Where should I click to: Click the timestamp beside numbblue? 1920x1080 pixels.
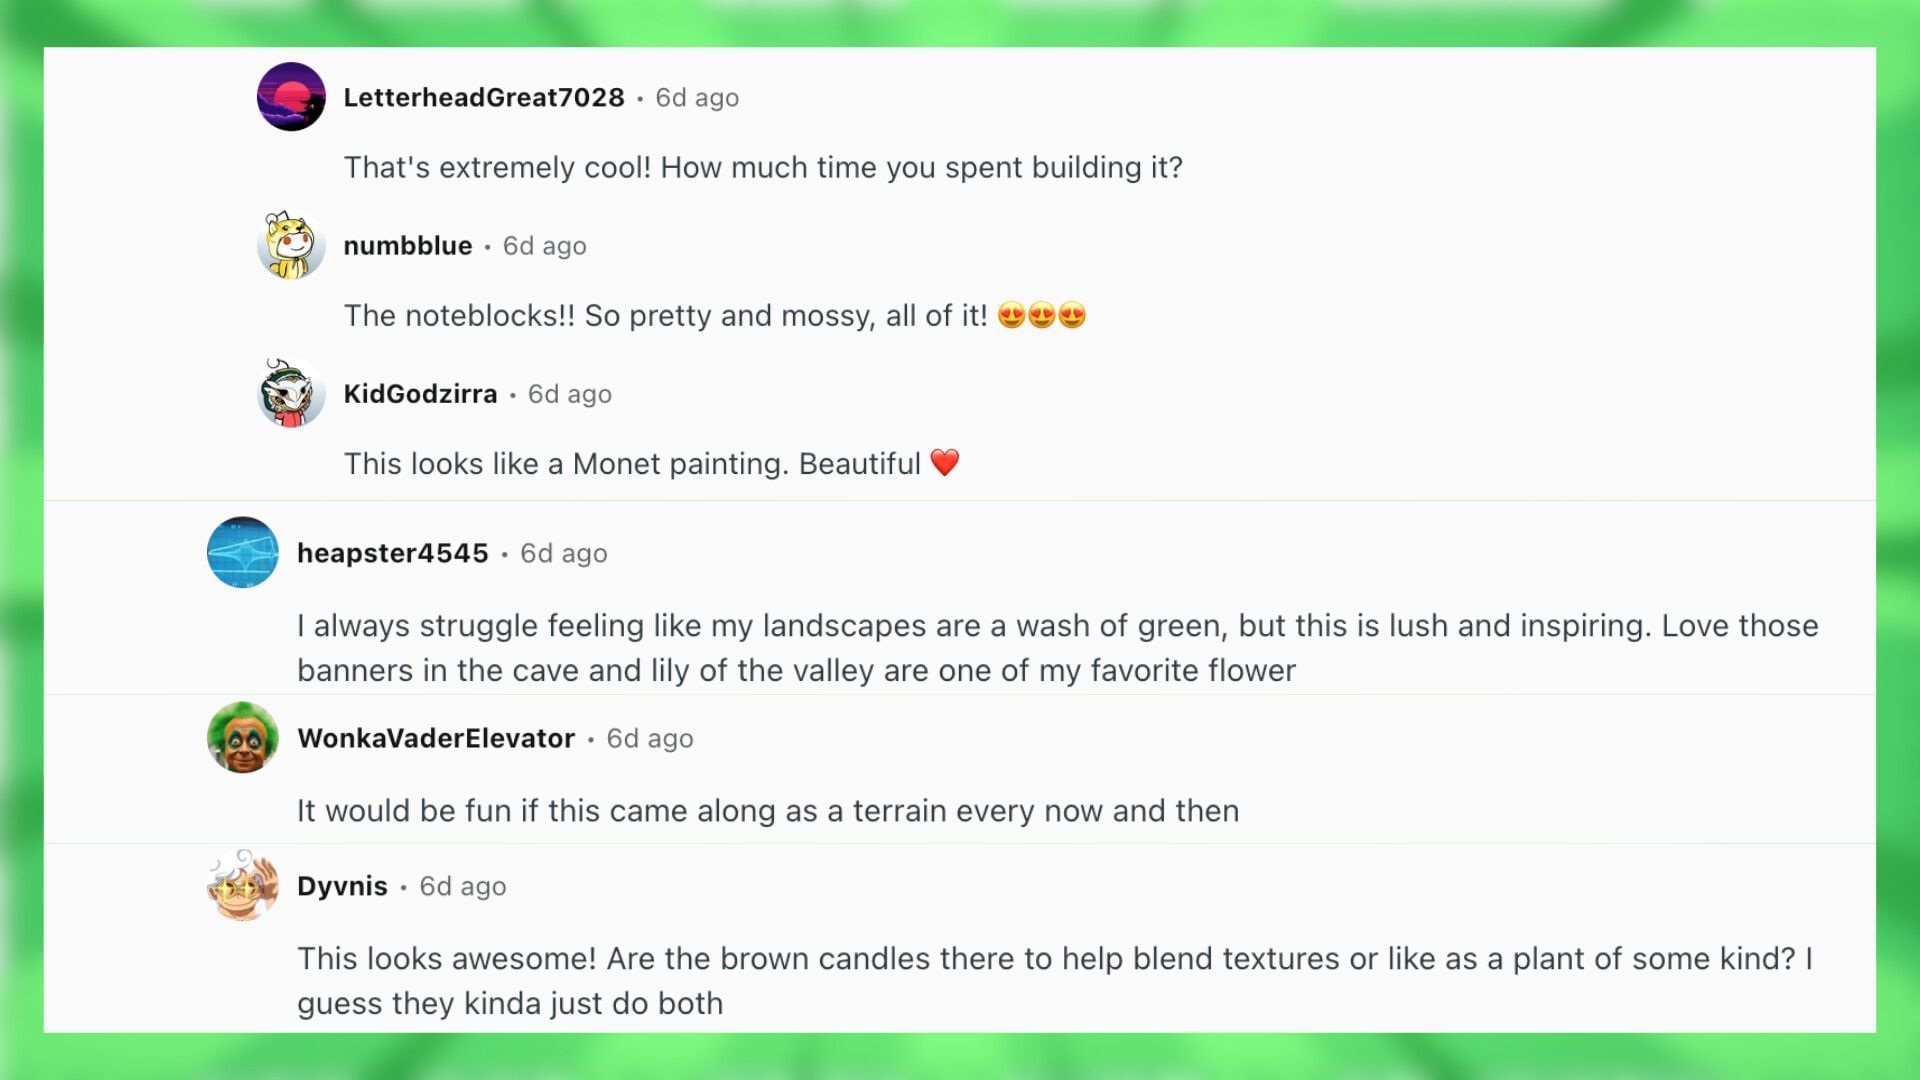click(544, 246)
